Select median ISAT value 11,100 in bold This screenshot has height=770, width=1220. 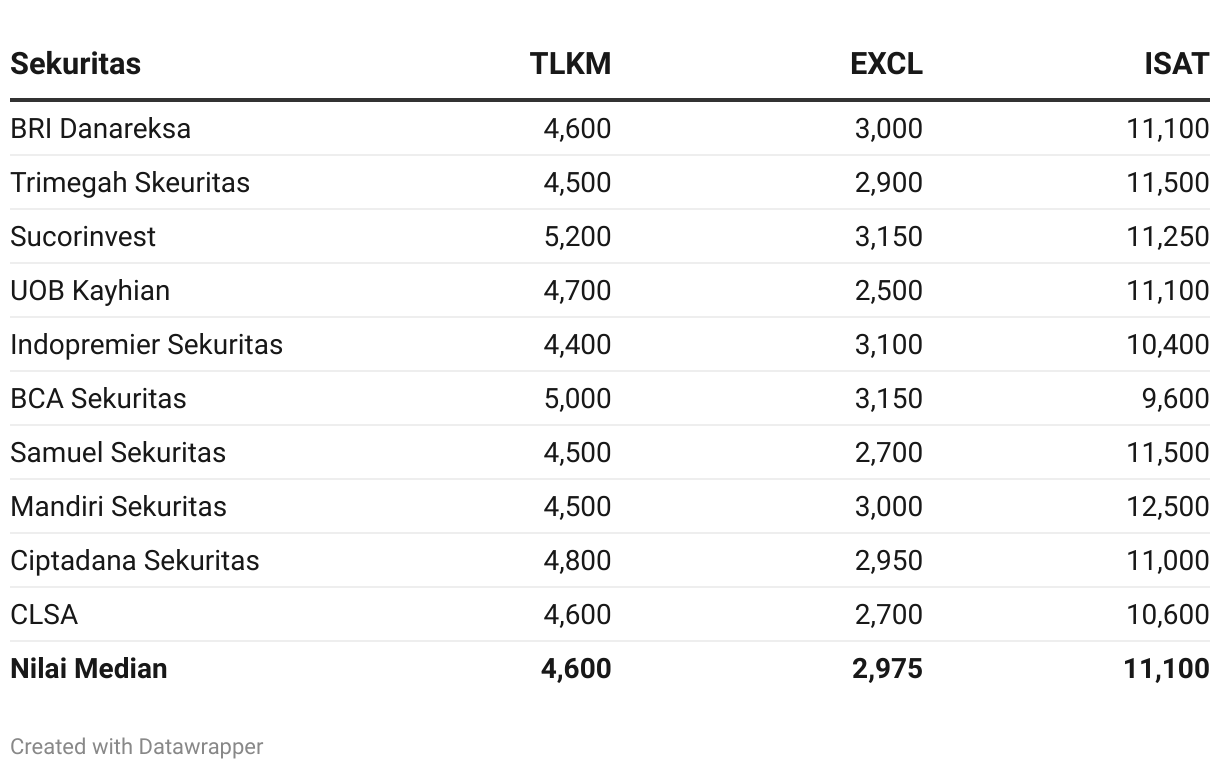[1167, 668]
